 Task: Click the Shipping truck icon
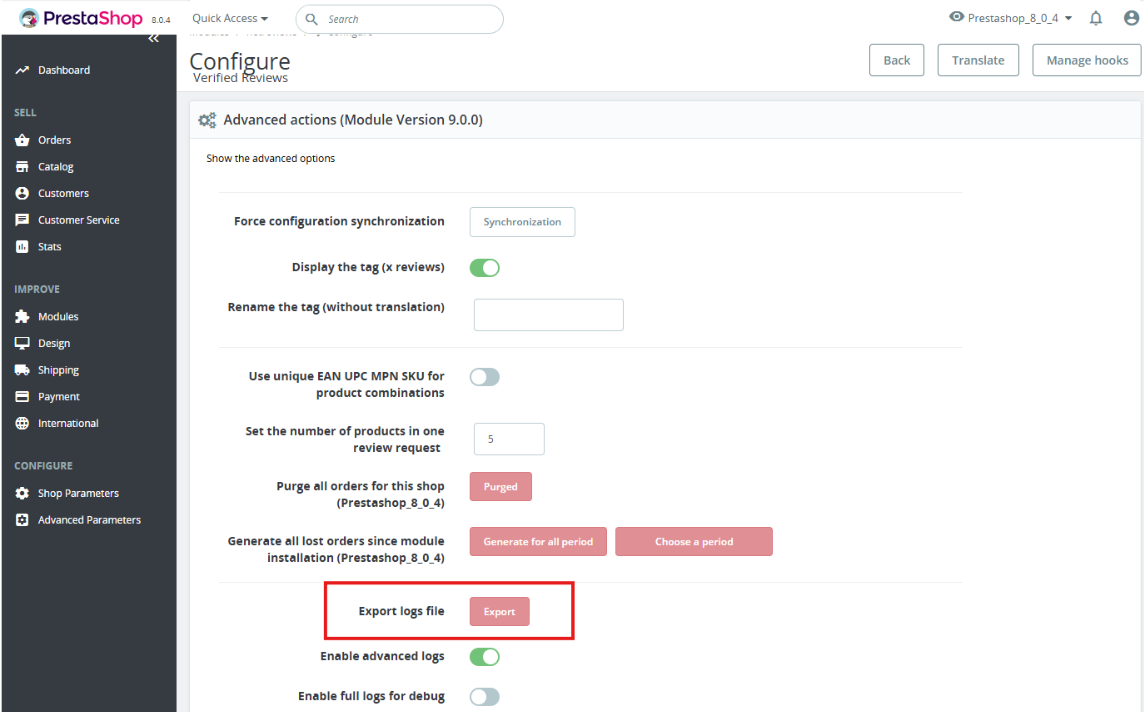23,370
